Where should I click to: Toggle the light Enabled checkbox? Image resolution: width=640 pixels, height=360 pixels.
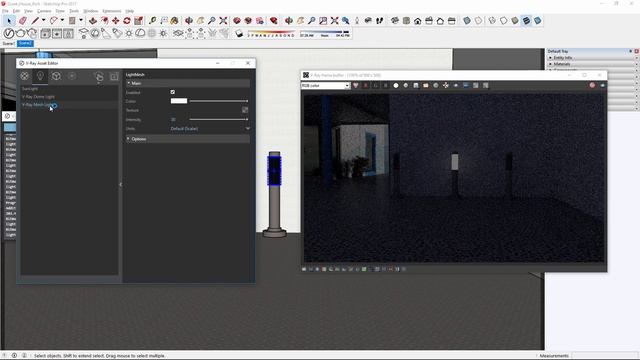click(x=173, y=92)
